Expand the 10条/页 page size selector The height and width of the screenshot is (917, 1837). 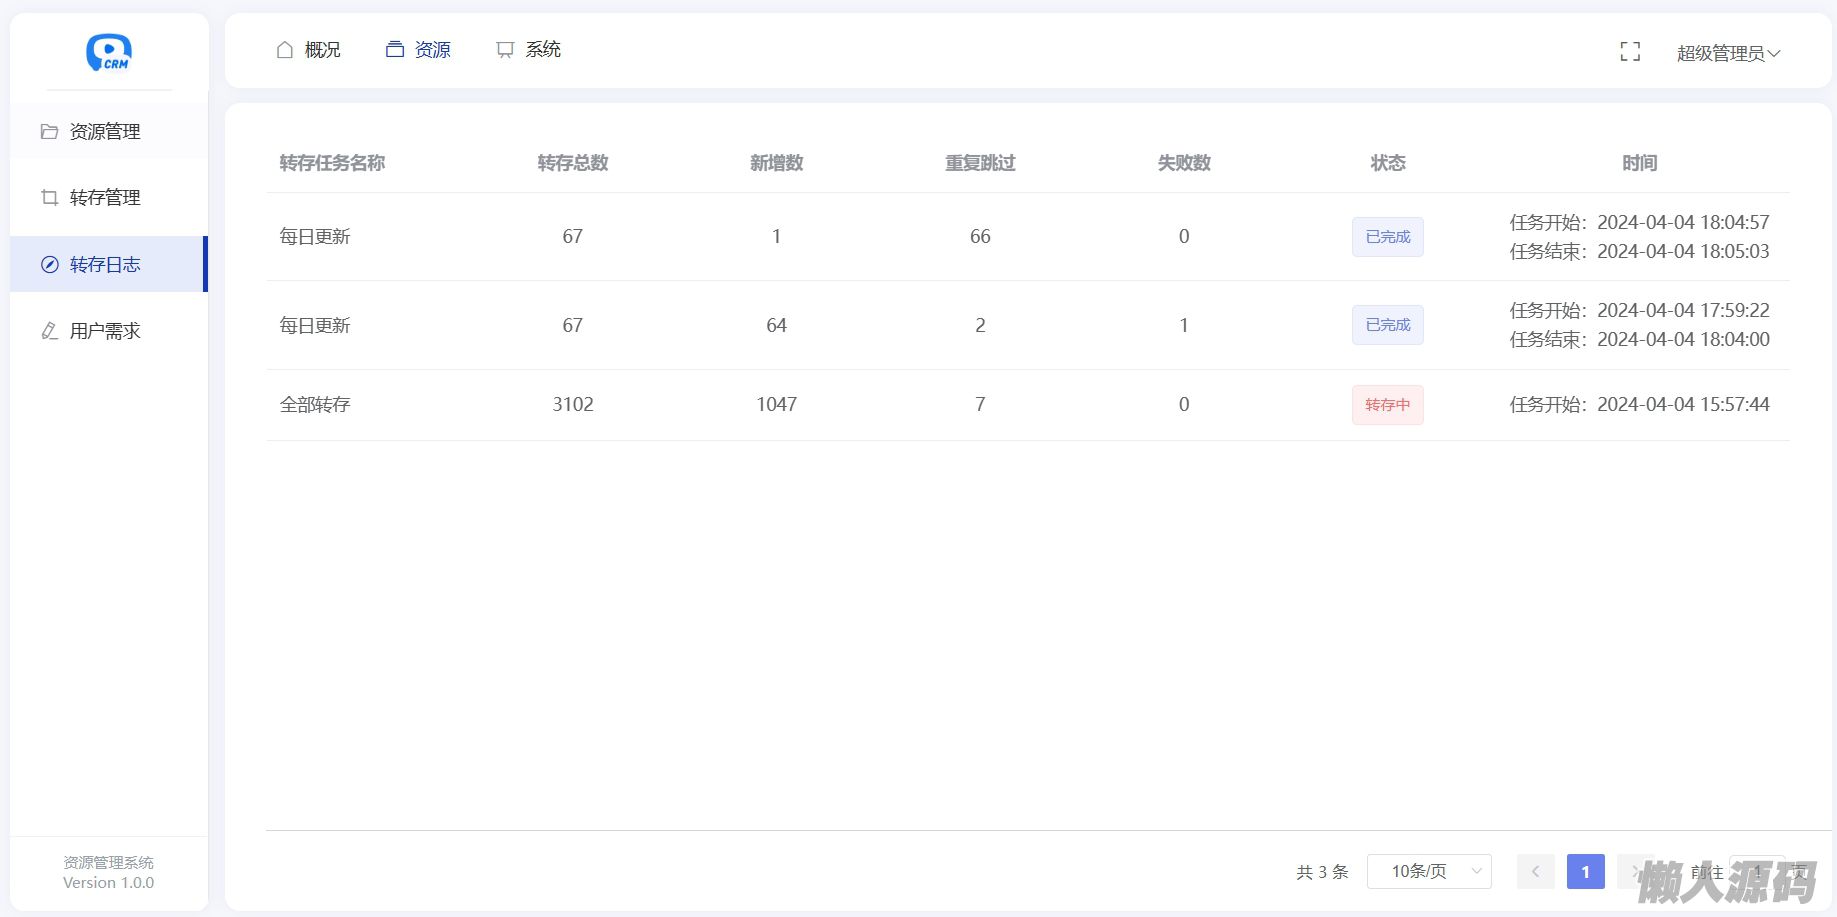(1428, 872)
